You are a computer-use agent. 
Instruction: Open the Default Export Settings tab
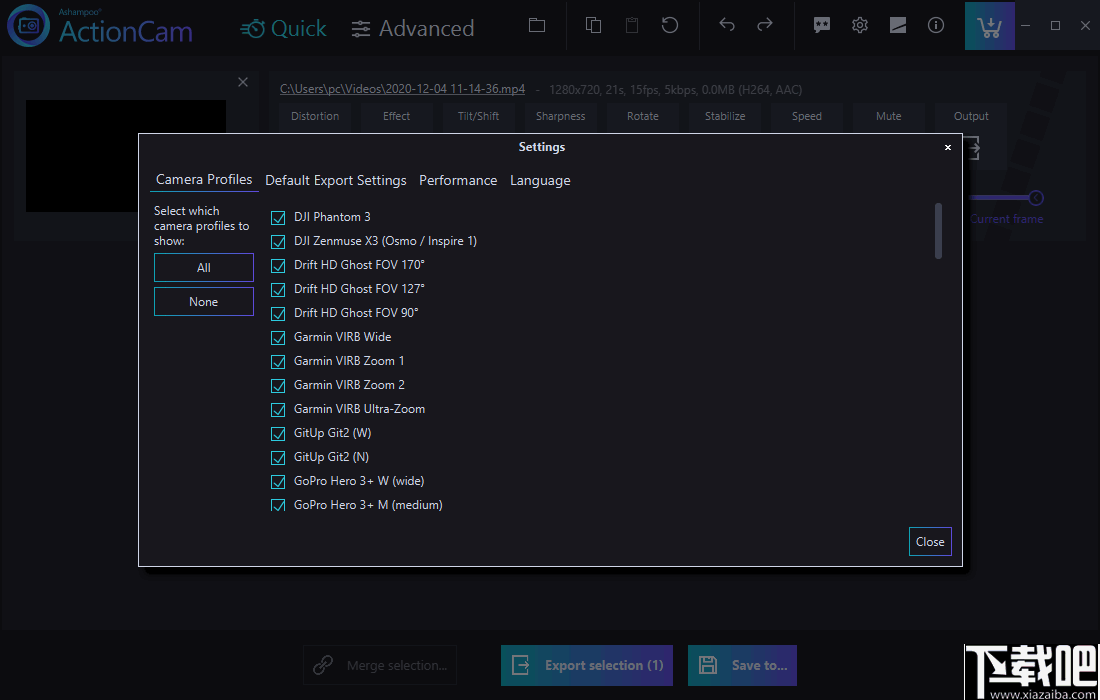[x=335, y=180]
